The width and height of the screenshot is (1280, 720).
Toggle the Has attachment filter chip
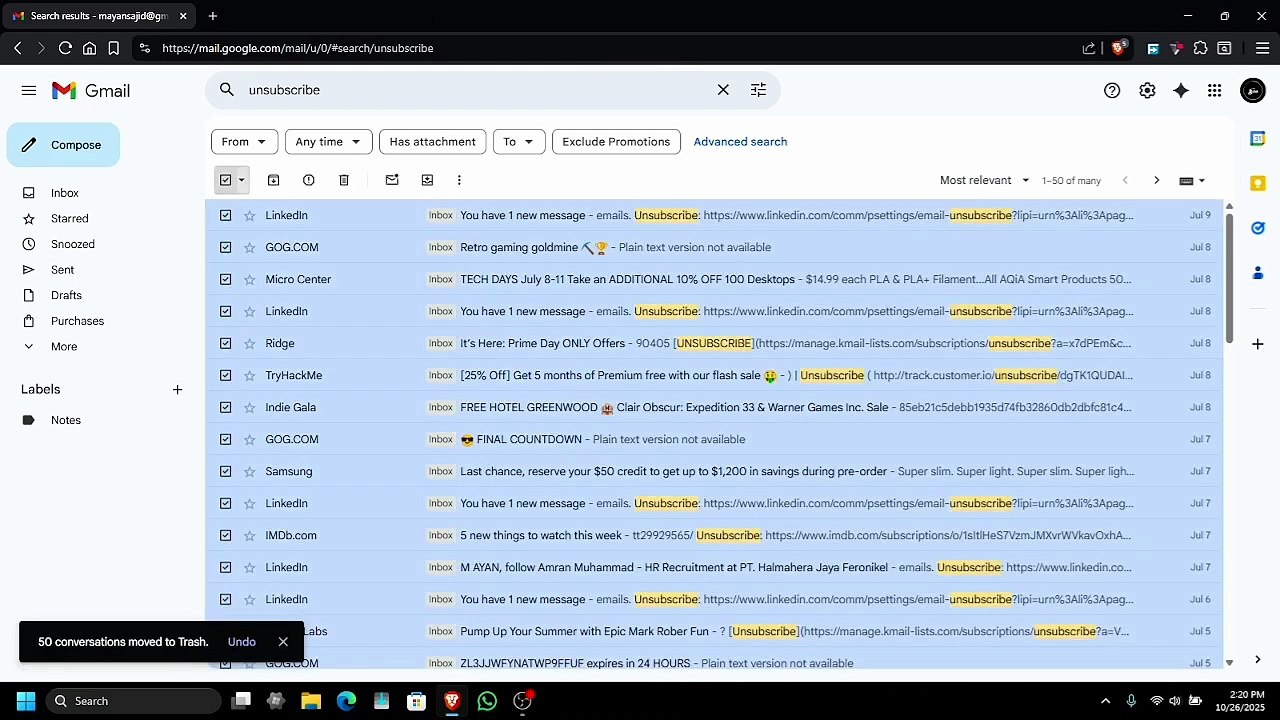point(433,142)
